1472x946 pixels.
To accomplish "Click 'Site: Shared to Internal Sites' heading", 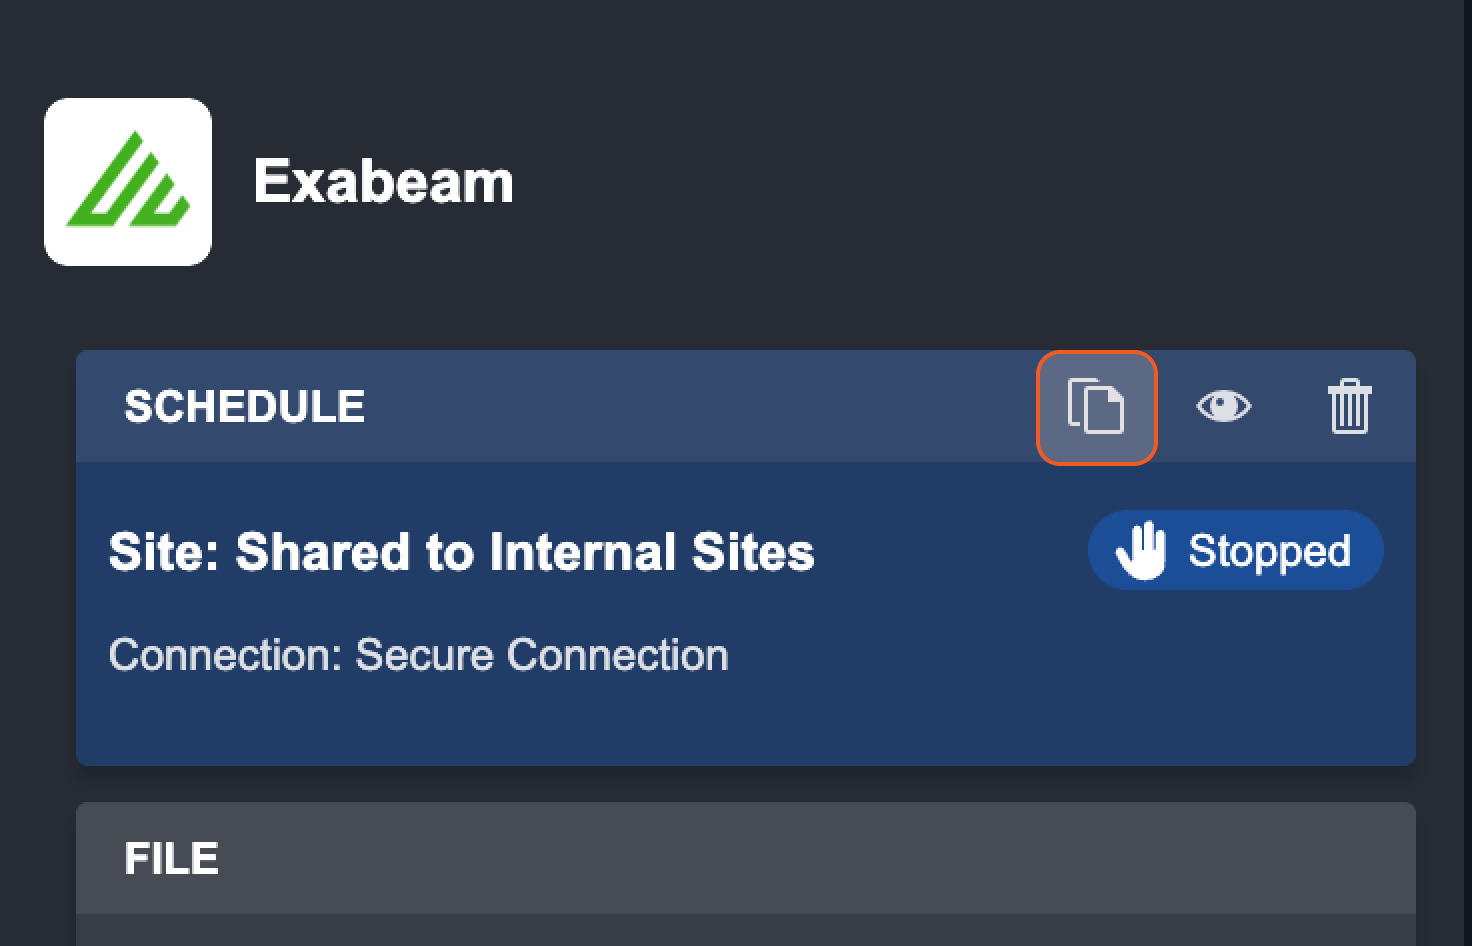I will [x=461, y=552].
